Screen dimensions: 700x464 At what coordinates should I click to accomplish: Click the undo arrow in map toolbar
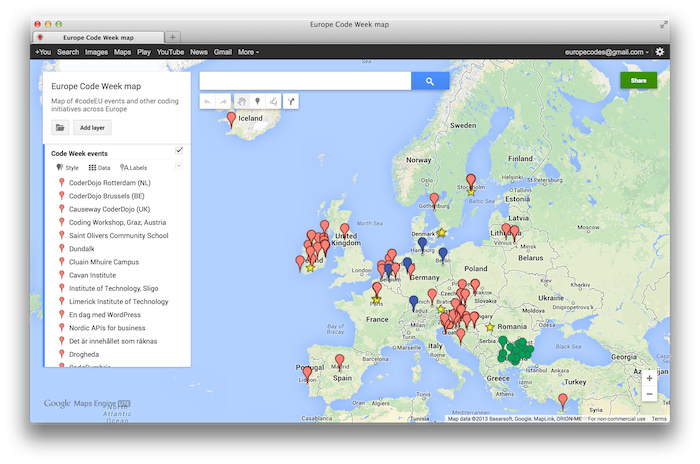coord(208,102)
